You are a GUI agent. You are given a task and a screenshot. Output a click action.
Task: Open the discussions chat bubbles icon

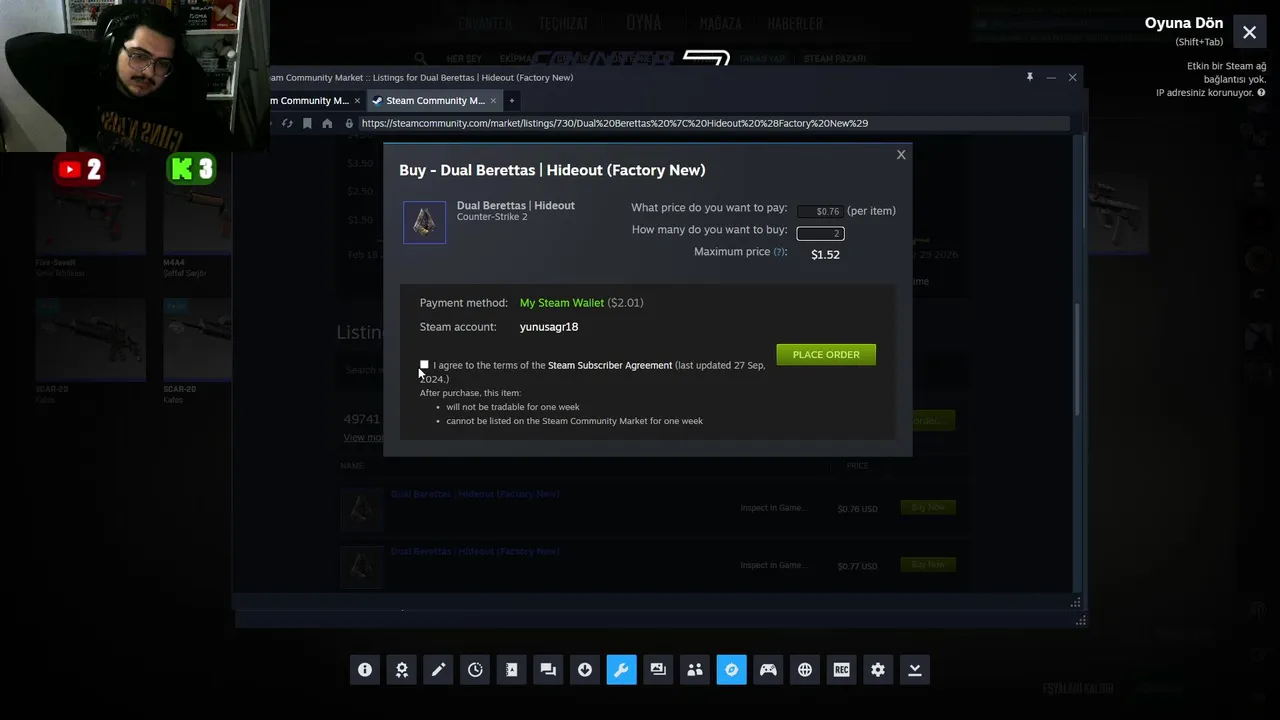tap(548, 670)
